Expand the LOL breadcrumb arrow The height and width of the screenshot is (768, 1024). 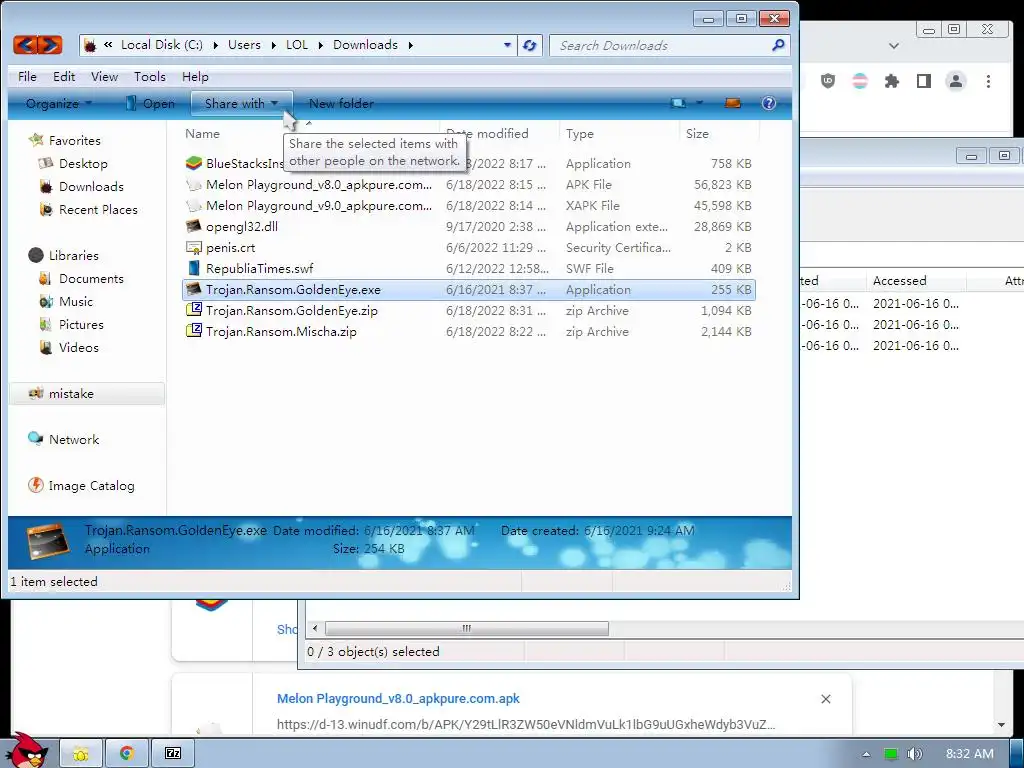[321, 45]
